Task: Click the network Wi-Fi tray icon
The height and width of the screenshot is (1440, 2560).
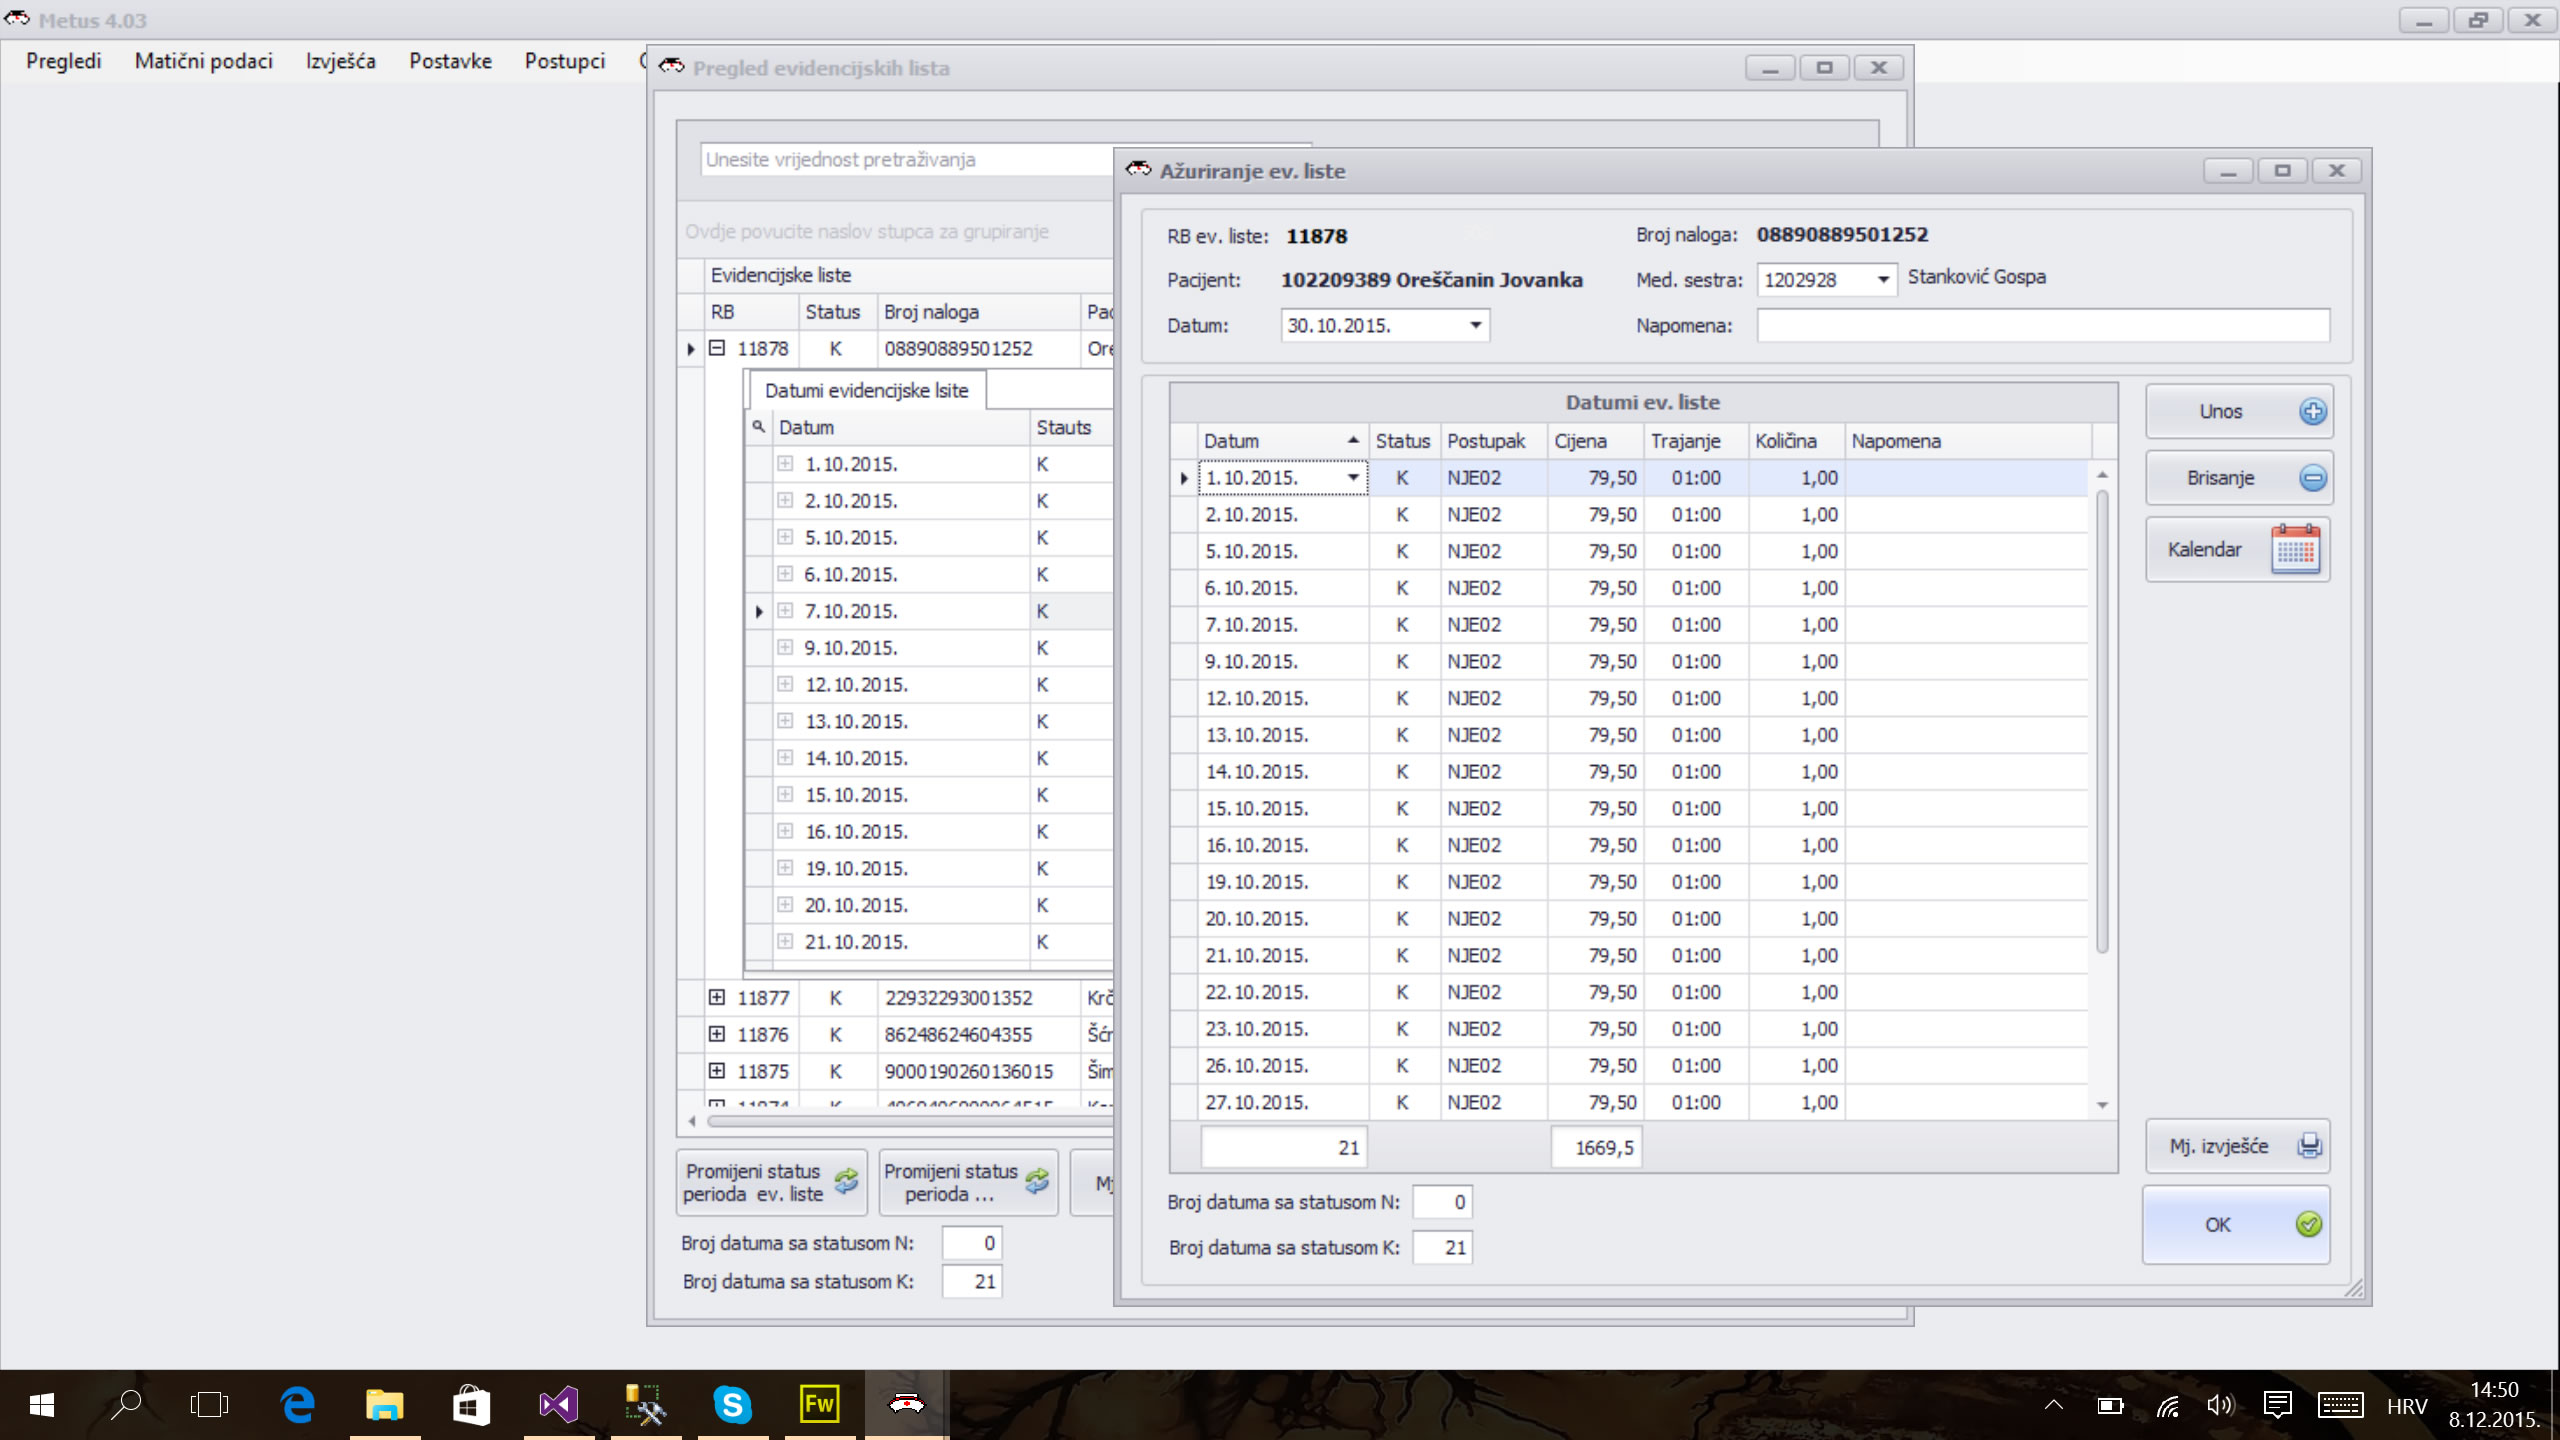Action: (x=2167, y=1406)
